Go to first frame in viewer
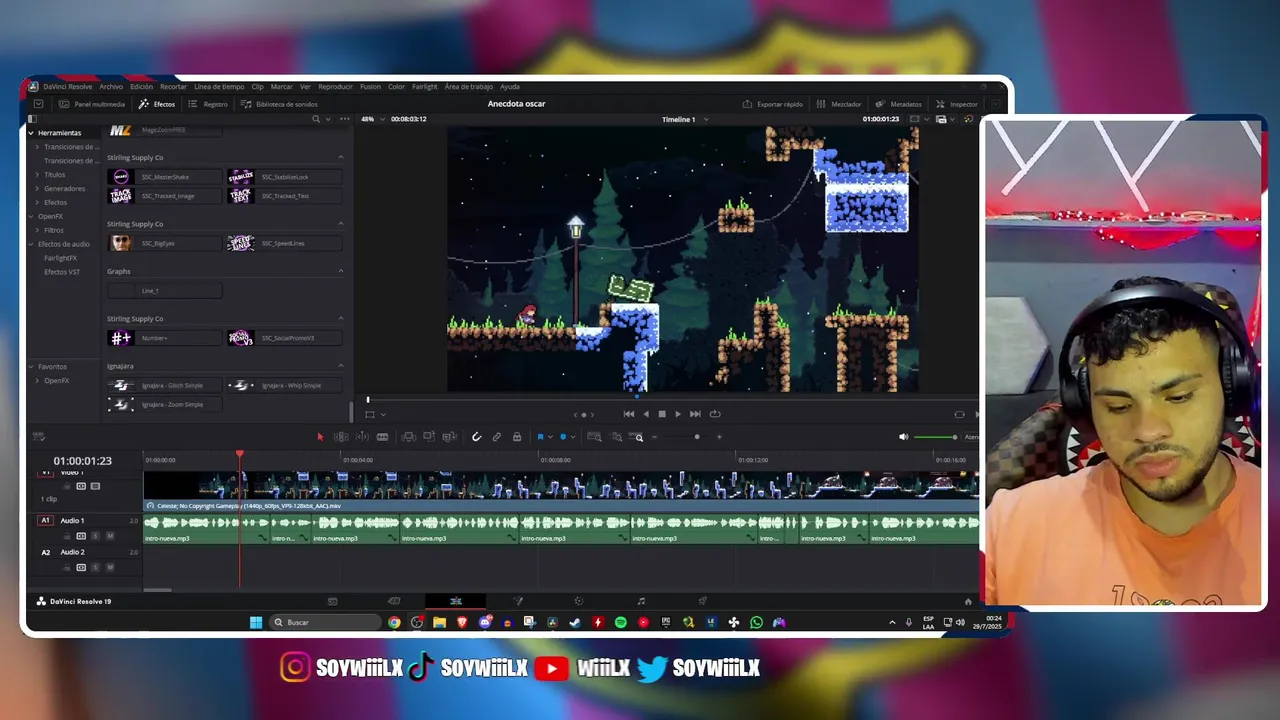1280x720 pixels. (628, 414)
